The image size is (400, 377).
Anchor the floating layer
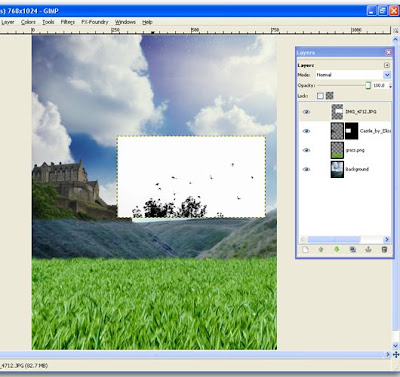[x=368, y=249]
